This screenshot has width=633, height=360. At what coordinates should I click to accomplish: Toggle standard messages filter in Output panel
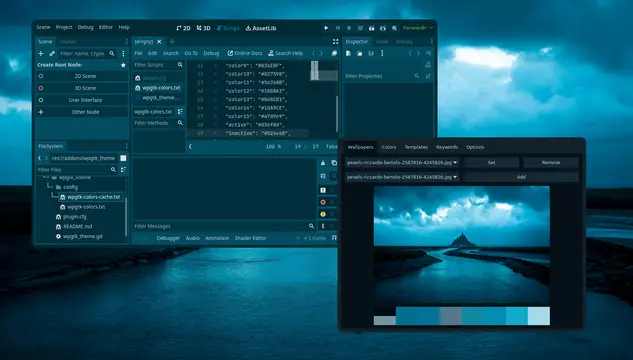click(x=323, y=190)
